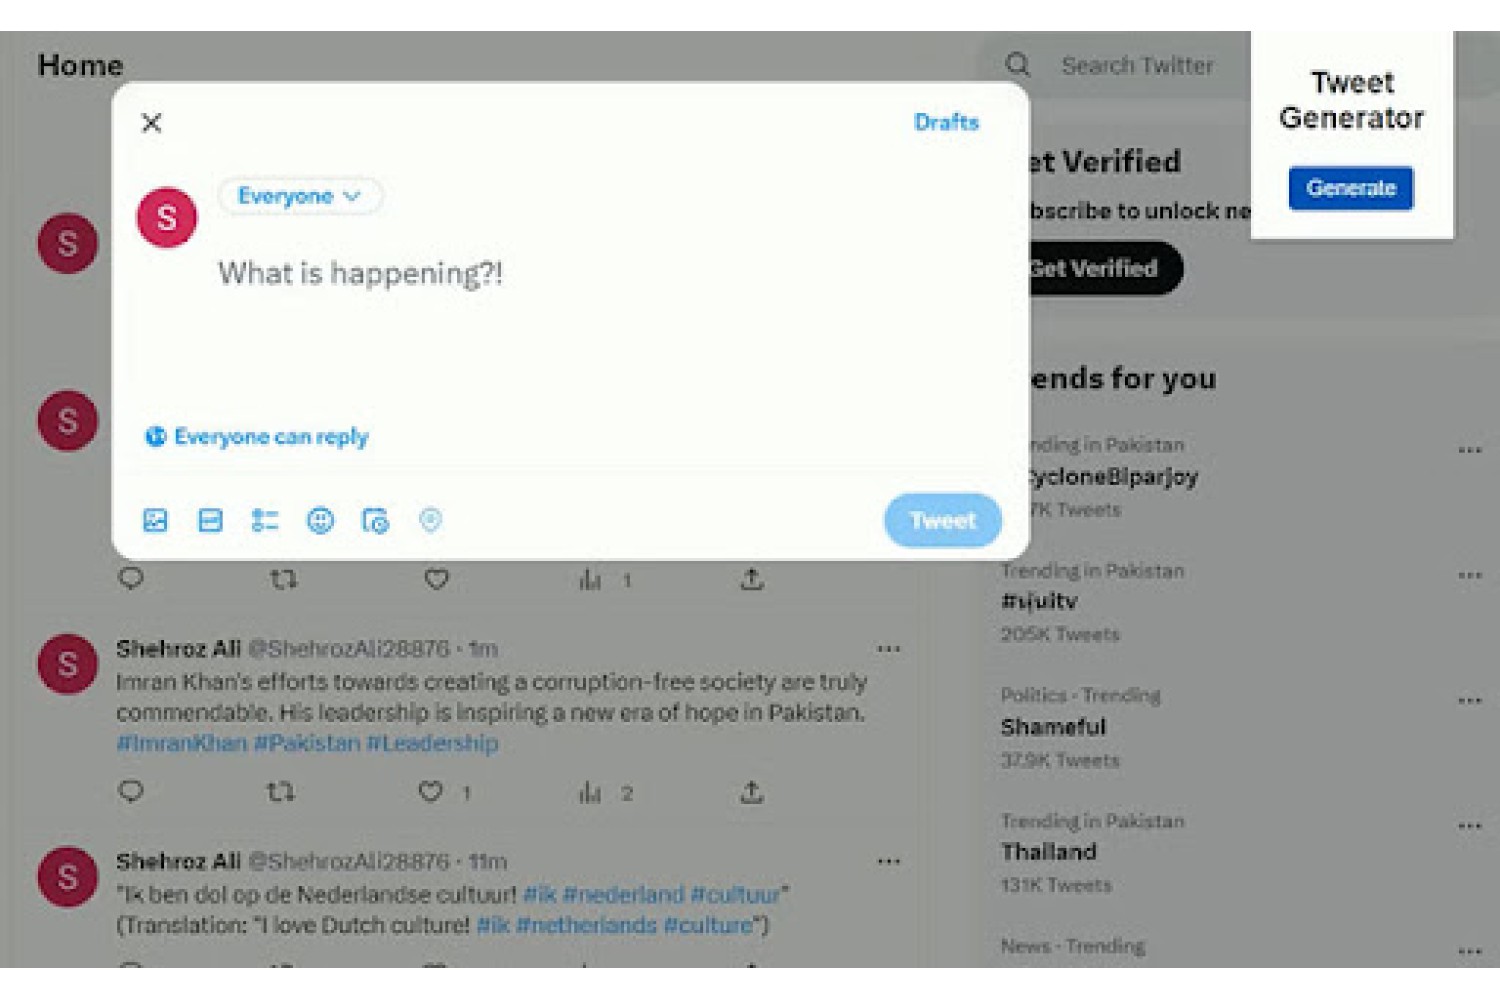Click the Generate button
The width and height of the screenshot is (1500, 1000).
click(1351, 188)
